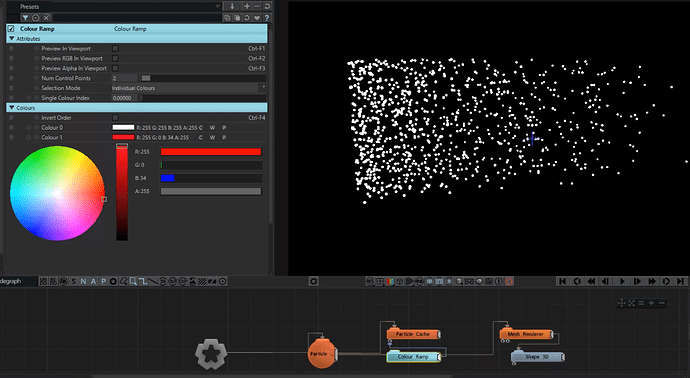Enable the Invert Order checkbox
Screen dimensions: 690x378
tap(115, 117)
